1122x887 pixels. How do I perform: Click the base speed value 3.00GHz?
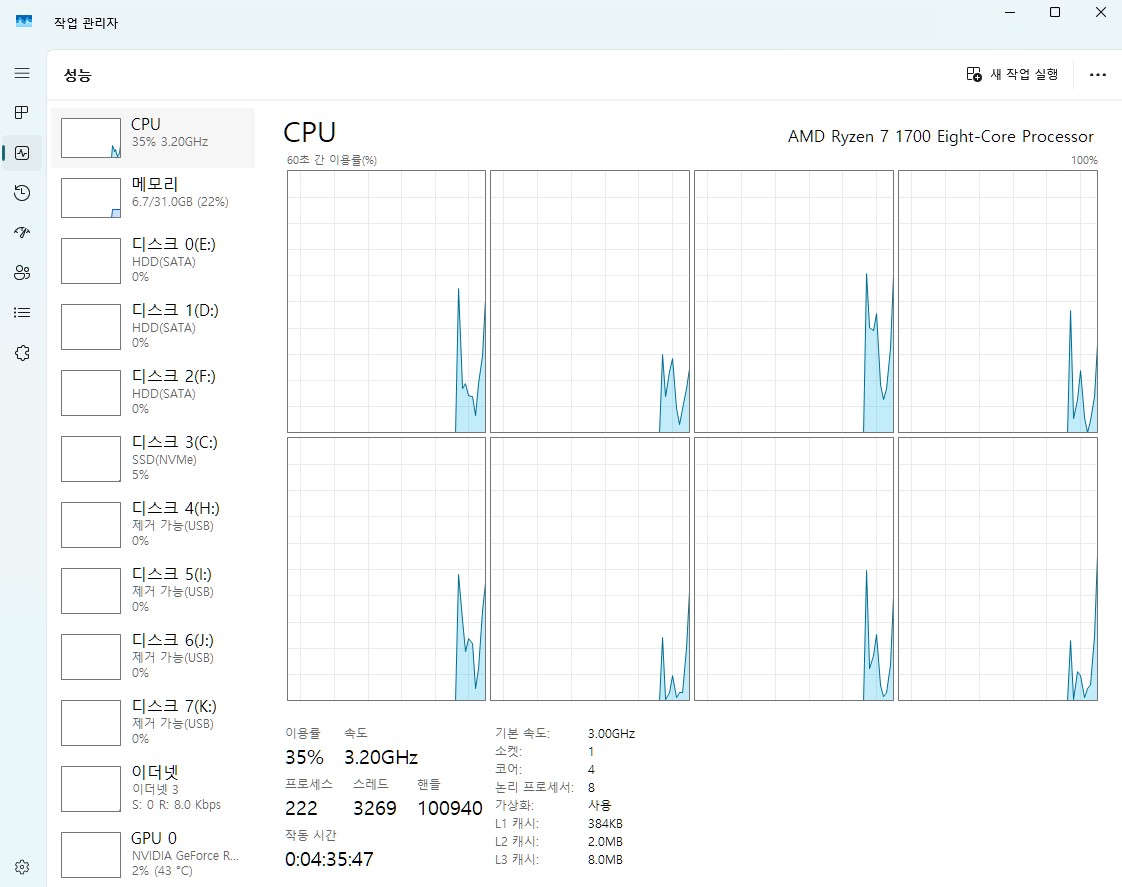(611, 734)
